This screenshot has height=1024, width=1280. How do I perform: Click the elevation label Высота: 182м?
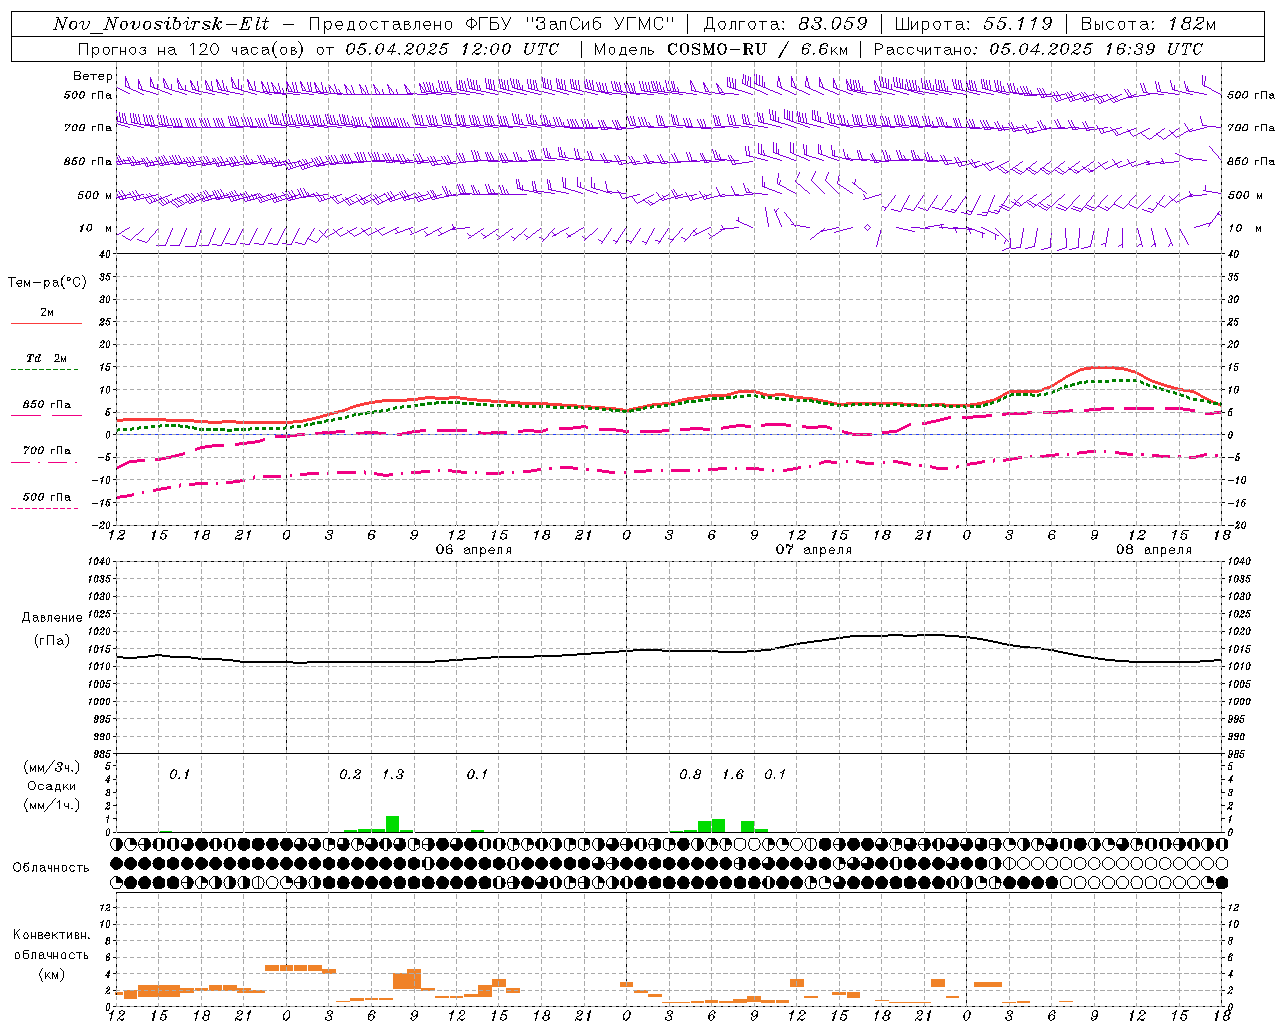click(x=1148, y=24)
